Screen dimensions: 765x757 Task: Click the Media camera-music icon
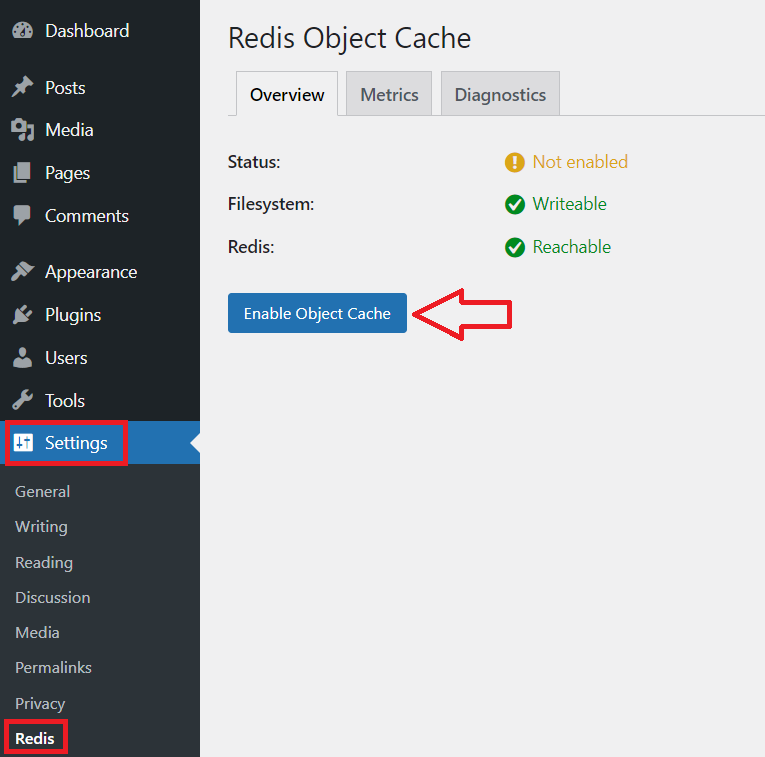coord(22,130)
